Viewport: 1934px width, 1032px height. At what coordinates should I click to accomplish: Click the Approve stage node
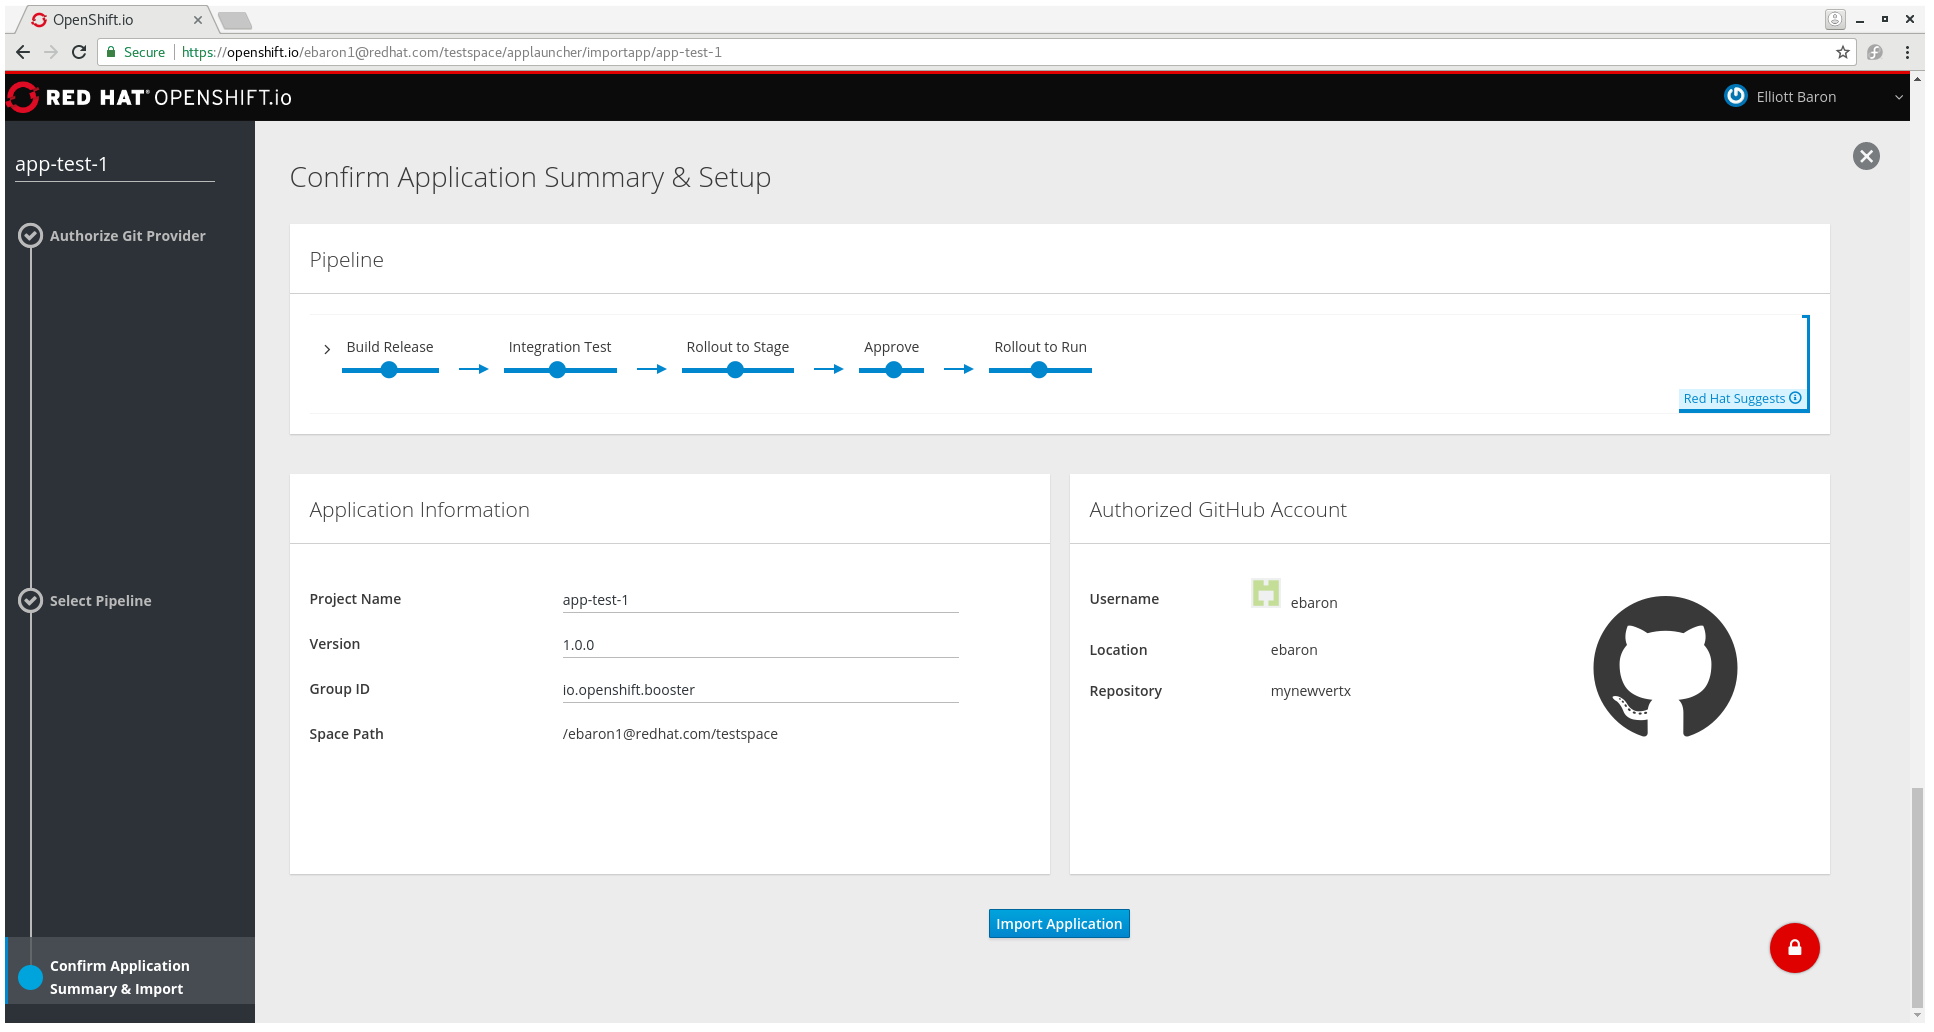click(894, 370)
